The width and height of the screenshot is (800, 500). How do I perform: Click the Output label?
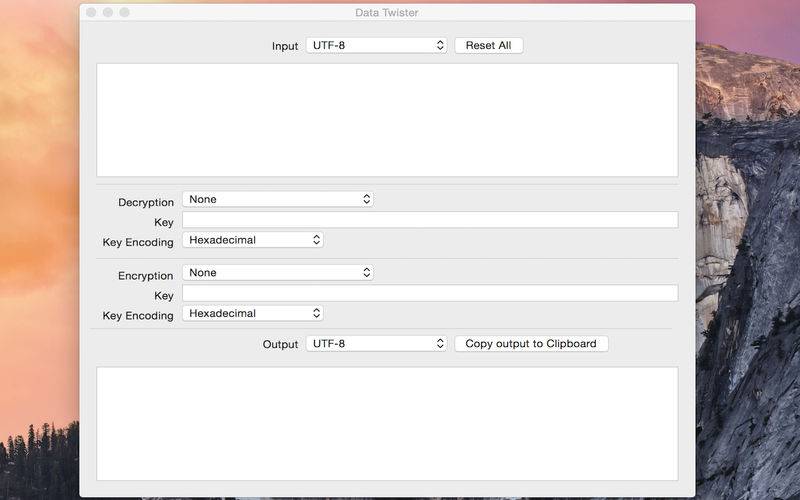point(280,344)
